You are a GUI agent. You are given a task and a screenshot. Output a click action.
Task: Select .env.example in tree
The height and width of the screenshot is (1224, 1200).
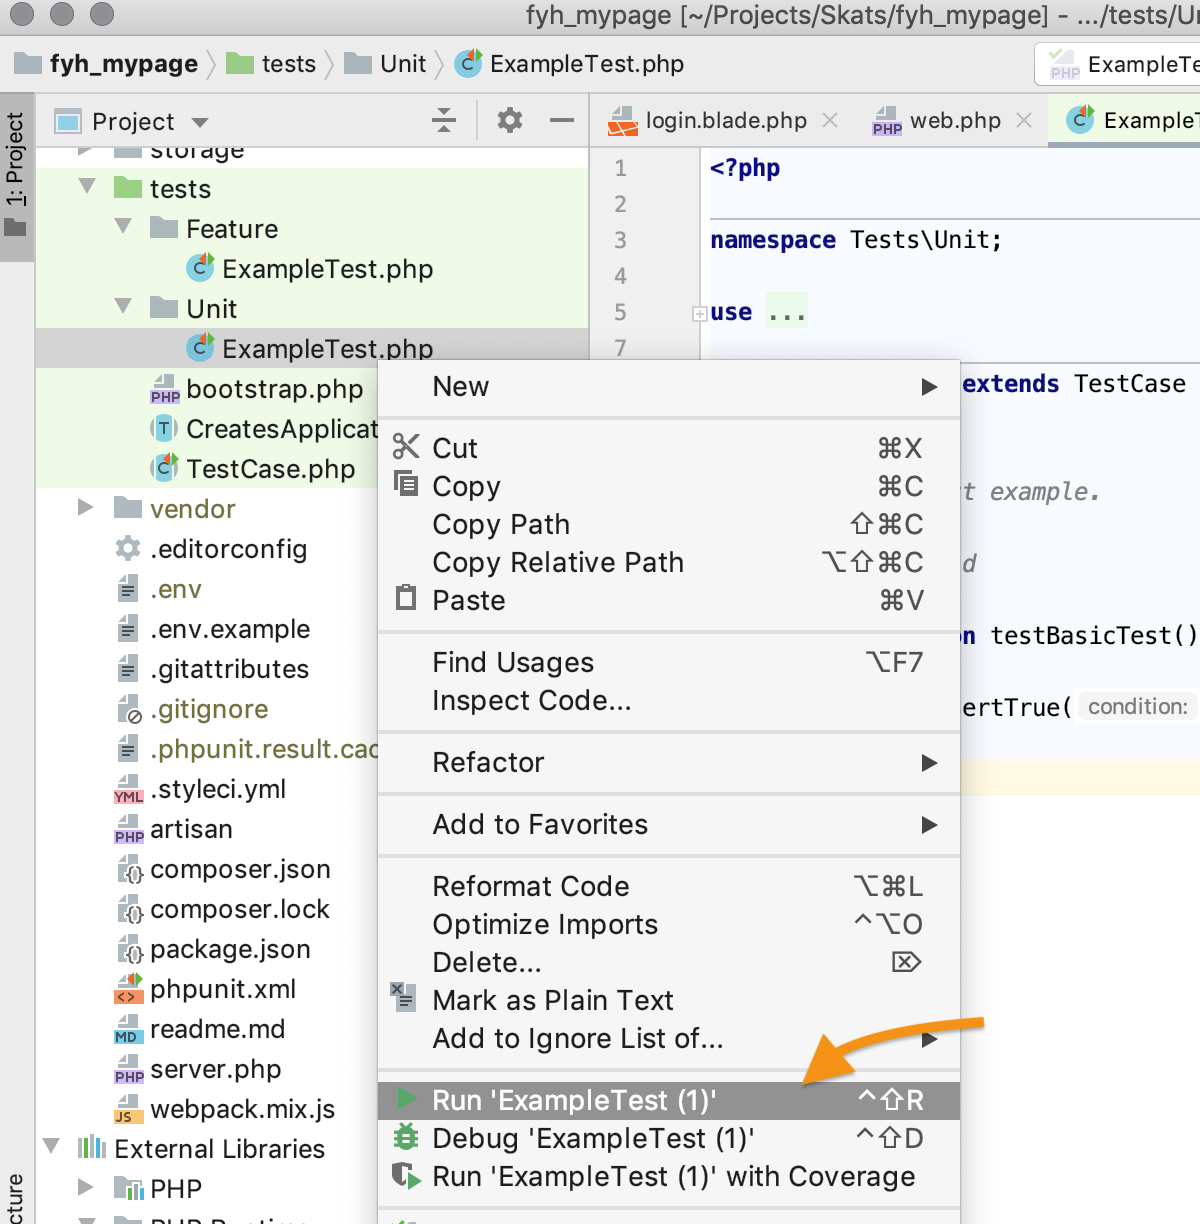(212, 629)
